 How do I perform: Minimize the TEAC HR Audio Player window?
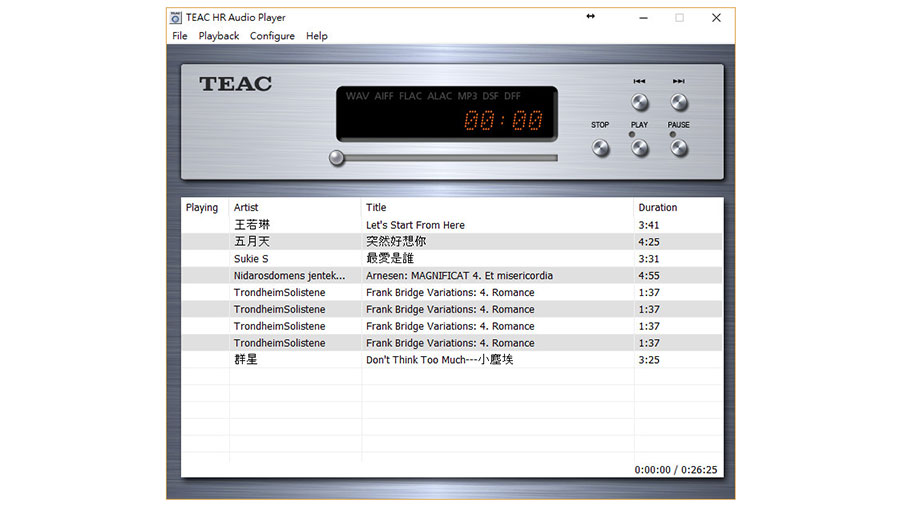tap(643, 18)
